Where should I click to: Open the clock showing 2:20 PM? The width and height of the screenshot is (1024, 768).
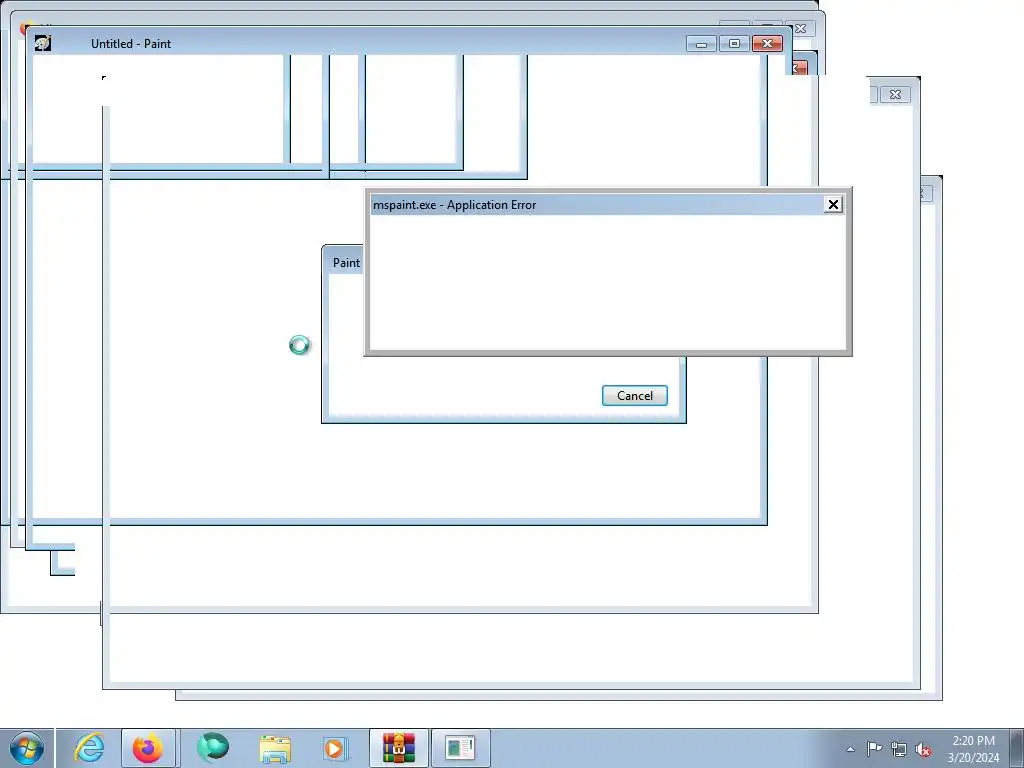pyautogui.click(x=973, y=749)
